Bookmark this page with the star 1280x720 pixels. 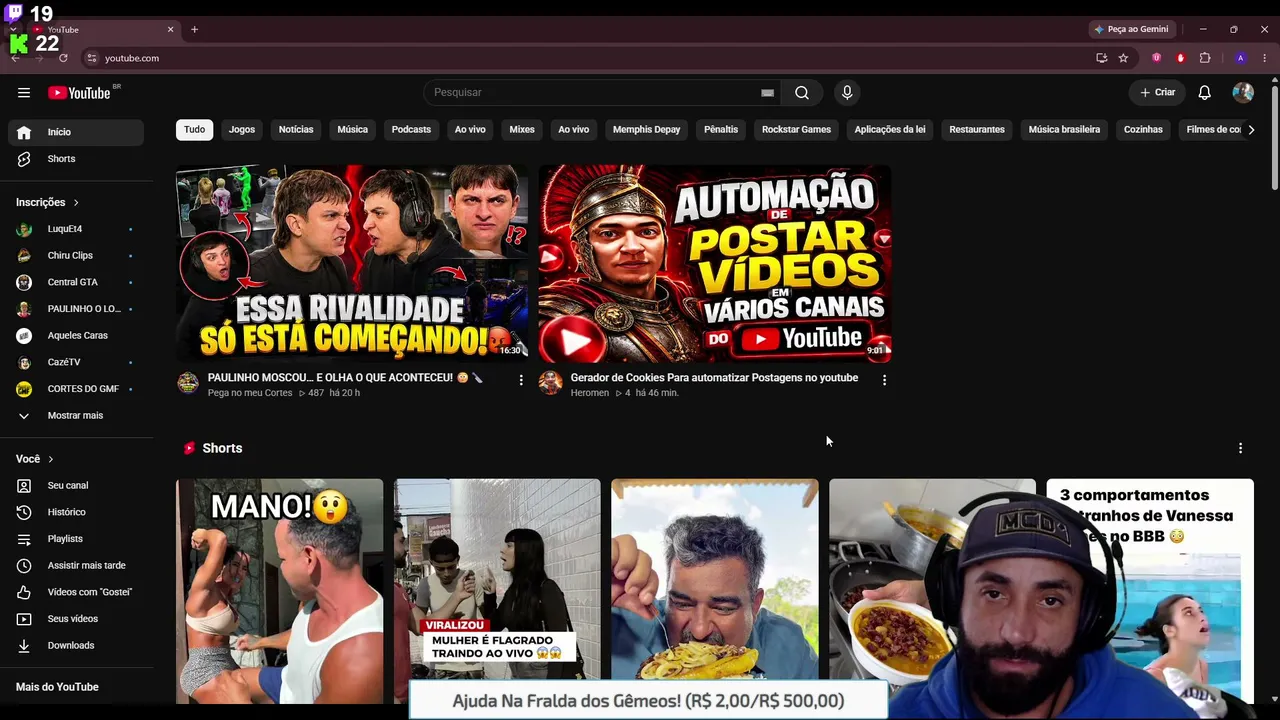(x=1123, y=58)
